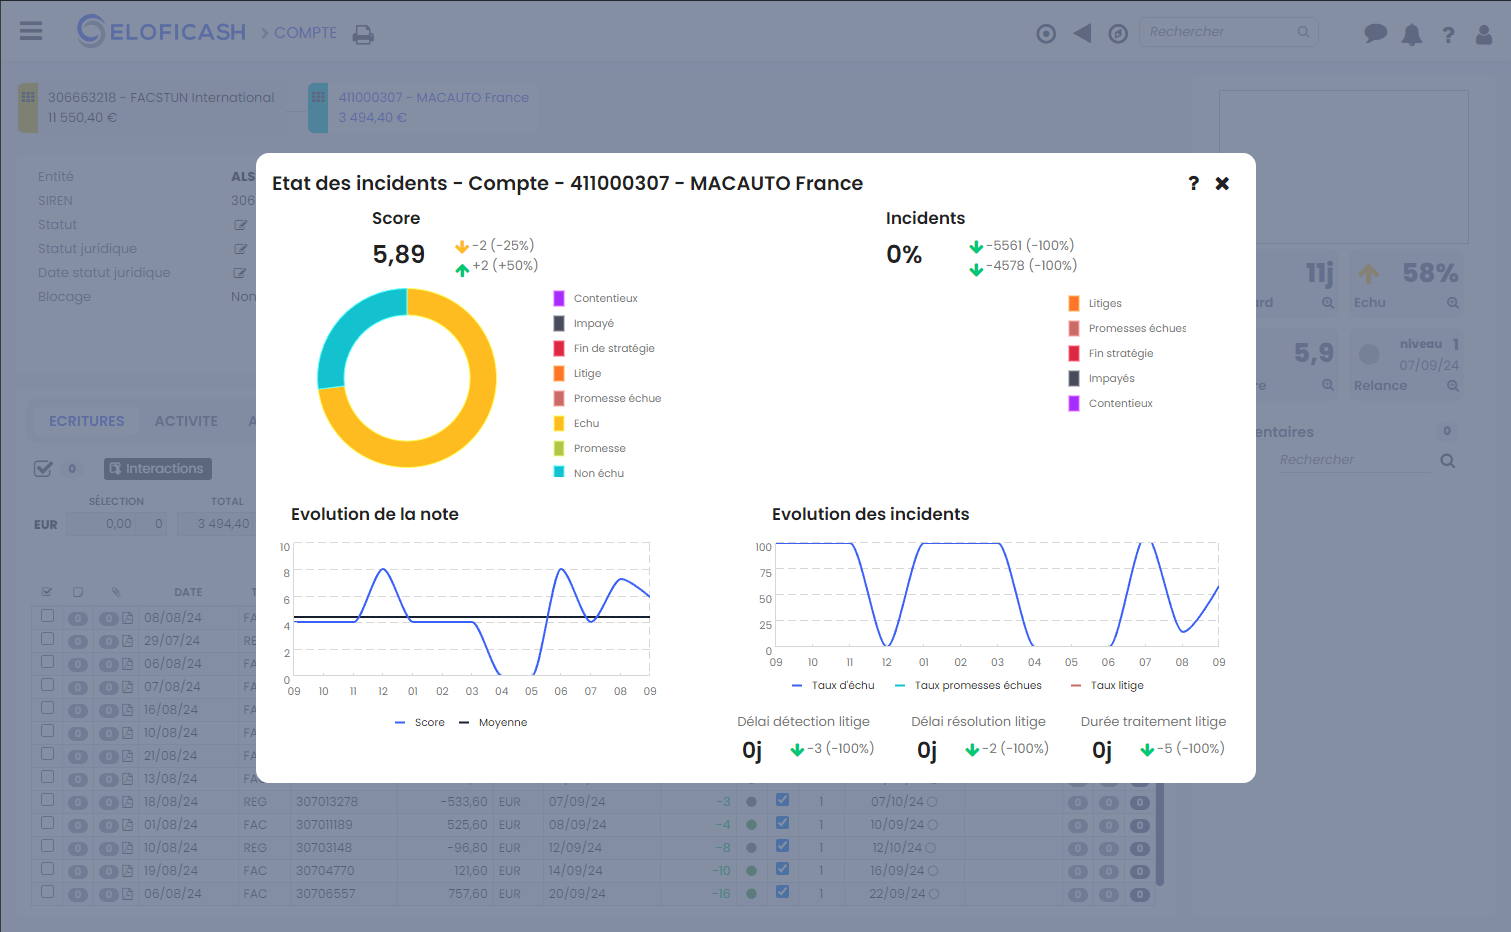Click the Incidents value 0%
The height and width of the screenshot is (932, 1511).
click(904, 255)
